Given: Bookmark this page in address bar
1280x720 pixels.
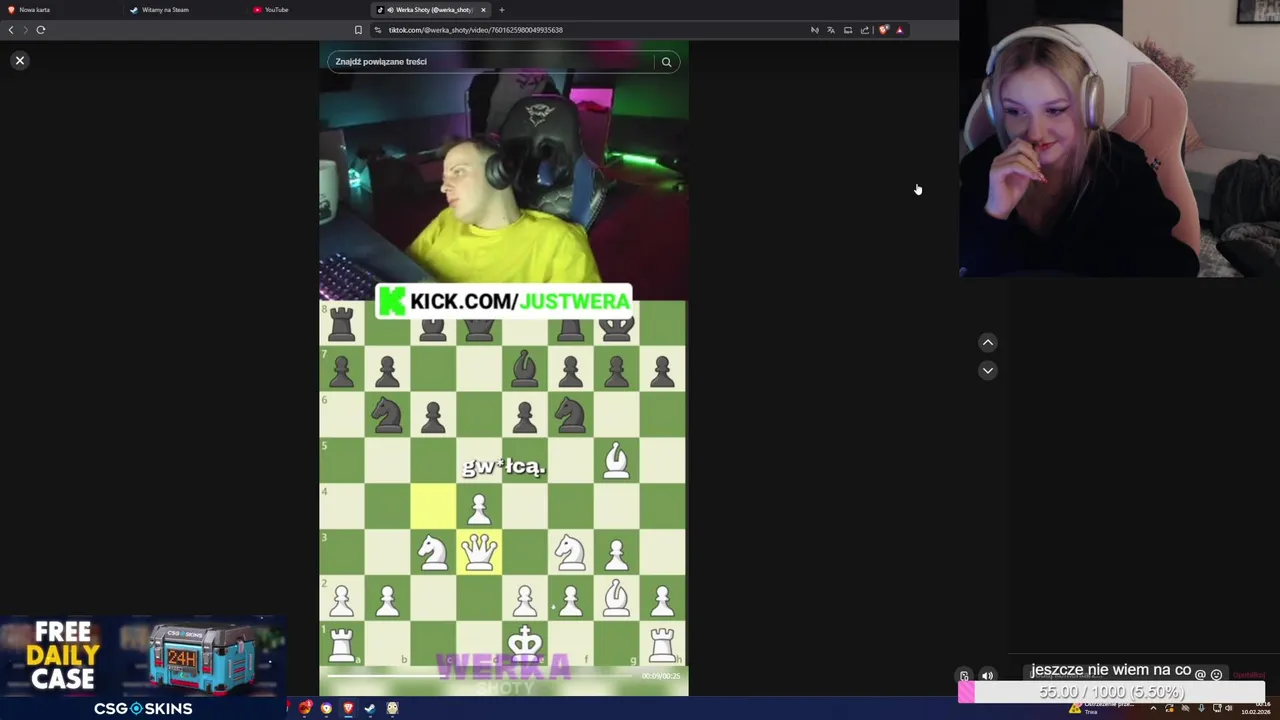Looking at the screenshot, I should (358, 30).
